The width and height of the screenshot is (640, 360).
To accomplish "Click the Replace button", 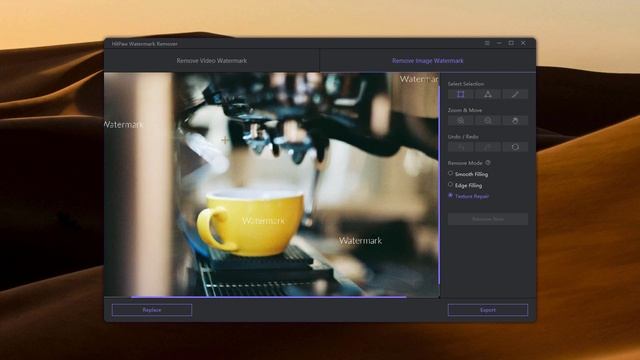I will click(152, 310).
